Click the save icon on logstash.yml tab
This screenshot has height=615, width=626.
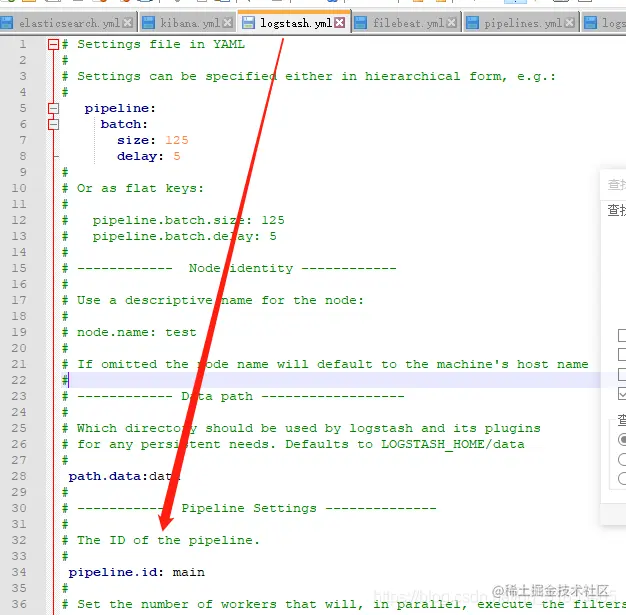[248, 23]
